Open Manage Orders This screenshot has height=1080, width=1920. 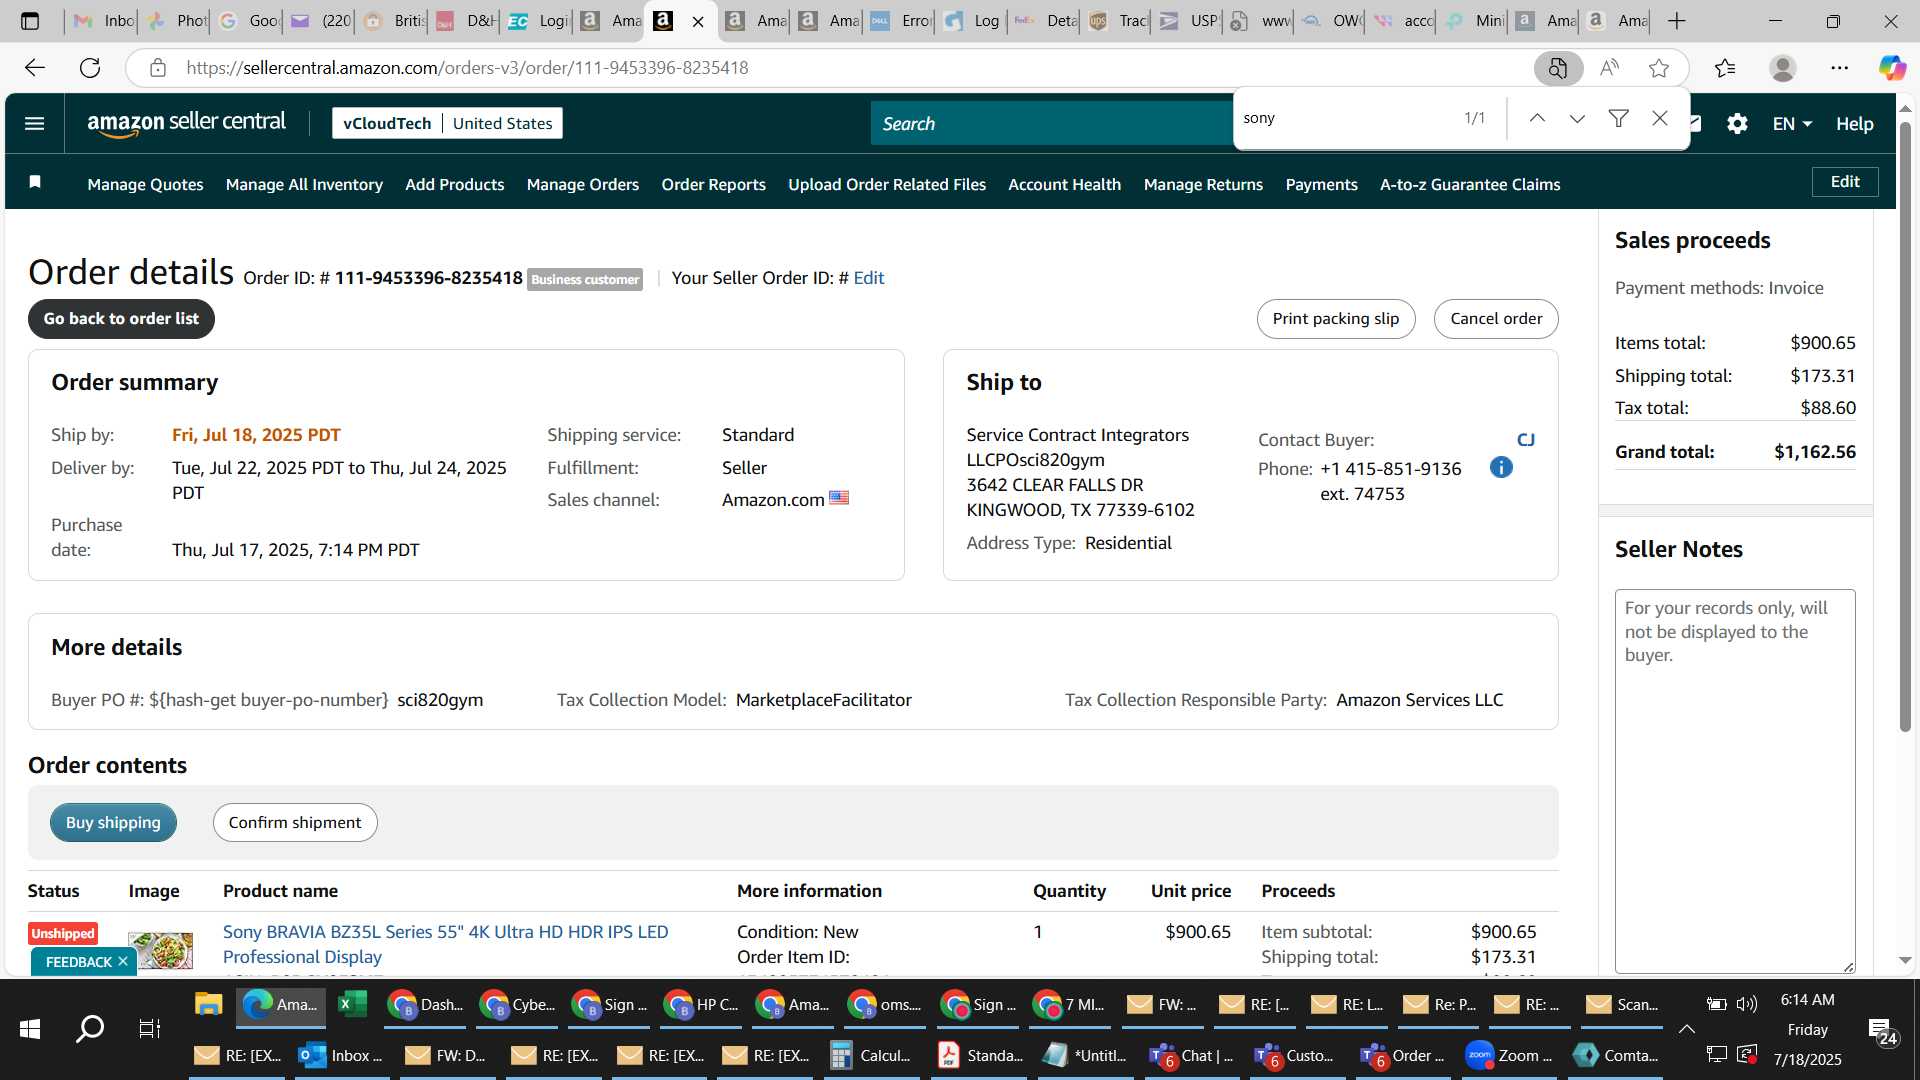pos(582,184)
